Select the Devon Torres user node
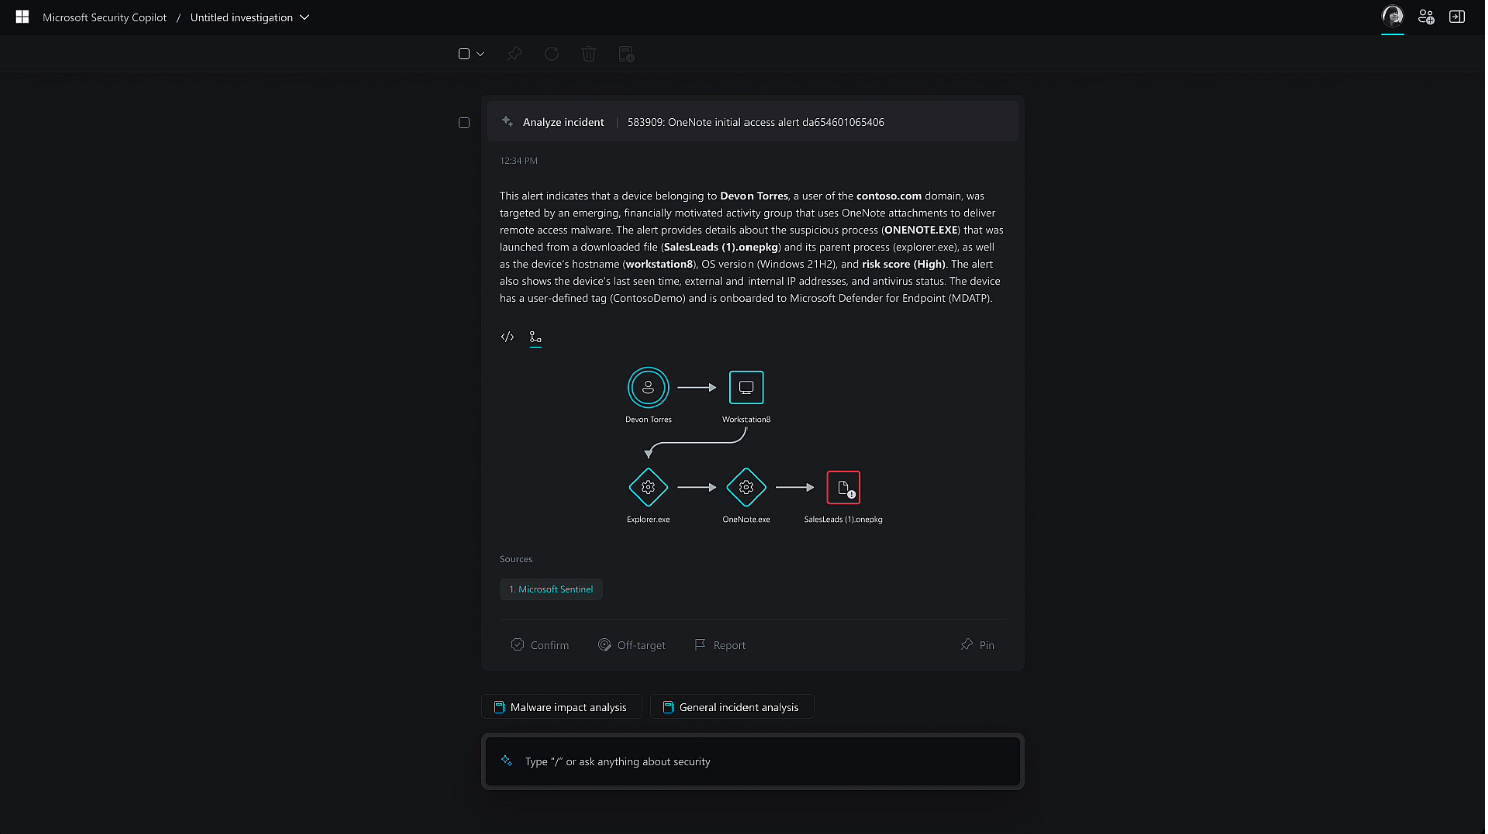 click(648, 387)
